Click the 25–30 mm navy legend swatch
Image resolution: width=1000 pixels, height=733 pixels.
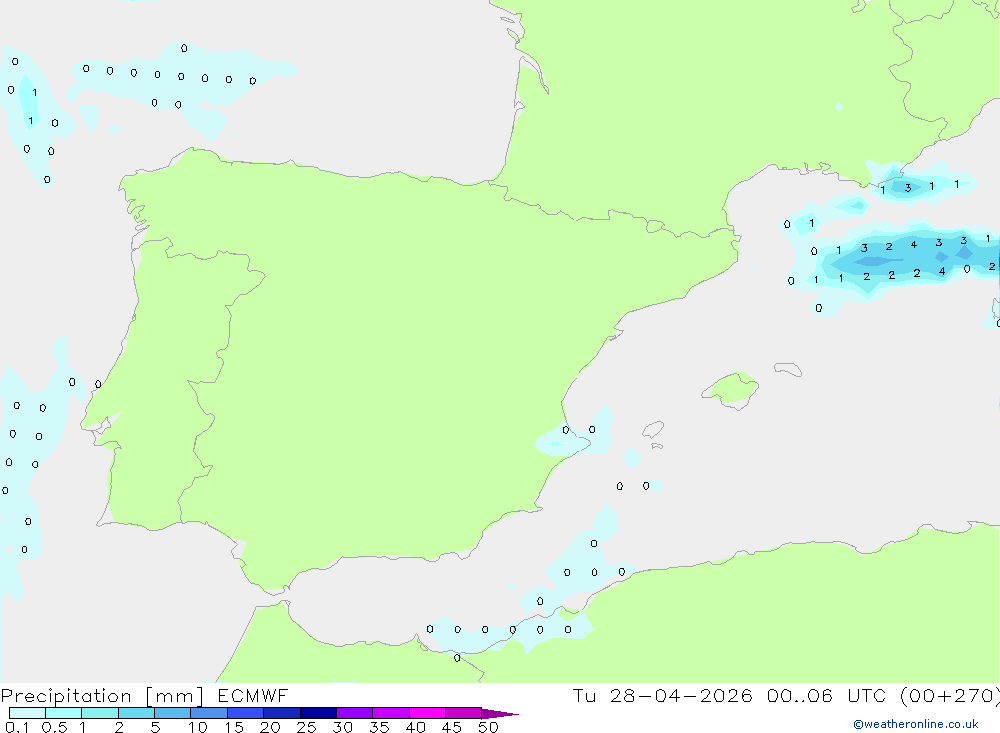pyautogui.click(x=318, y=713)
